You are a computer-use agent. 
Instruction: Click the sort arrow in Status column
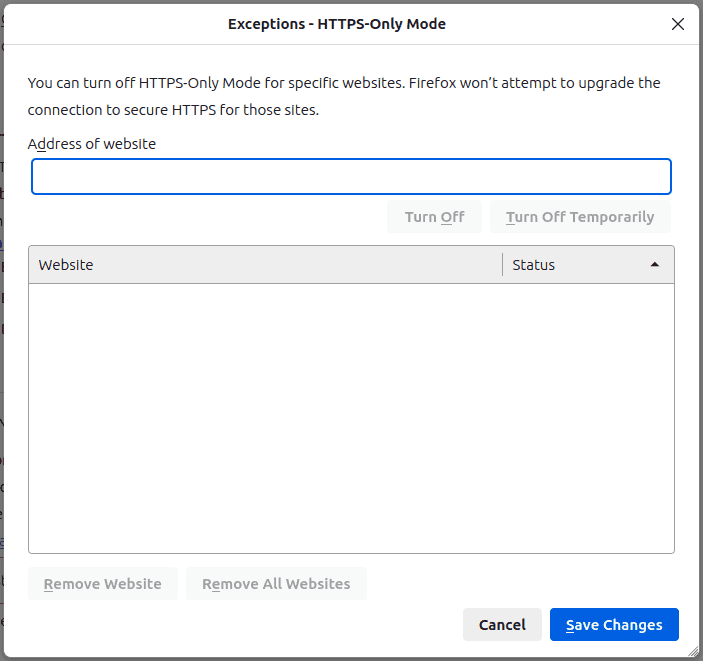click(x=655, y=265)
